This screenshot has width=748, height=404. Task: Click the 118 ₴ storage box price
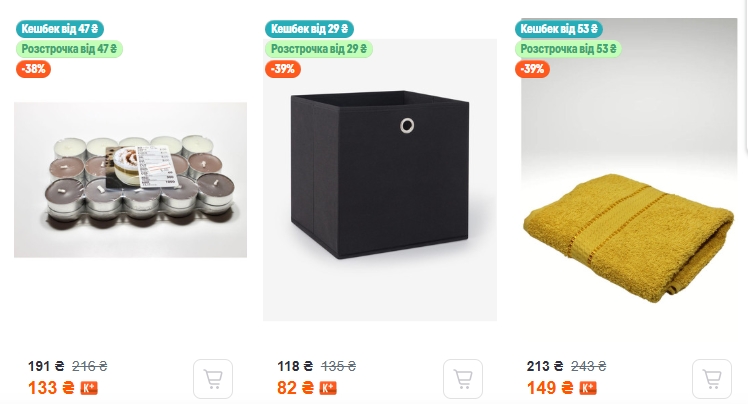pos(295,367)
